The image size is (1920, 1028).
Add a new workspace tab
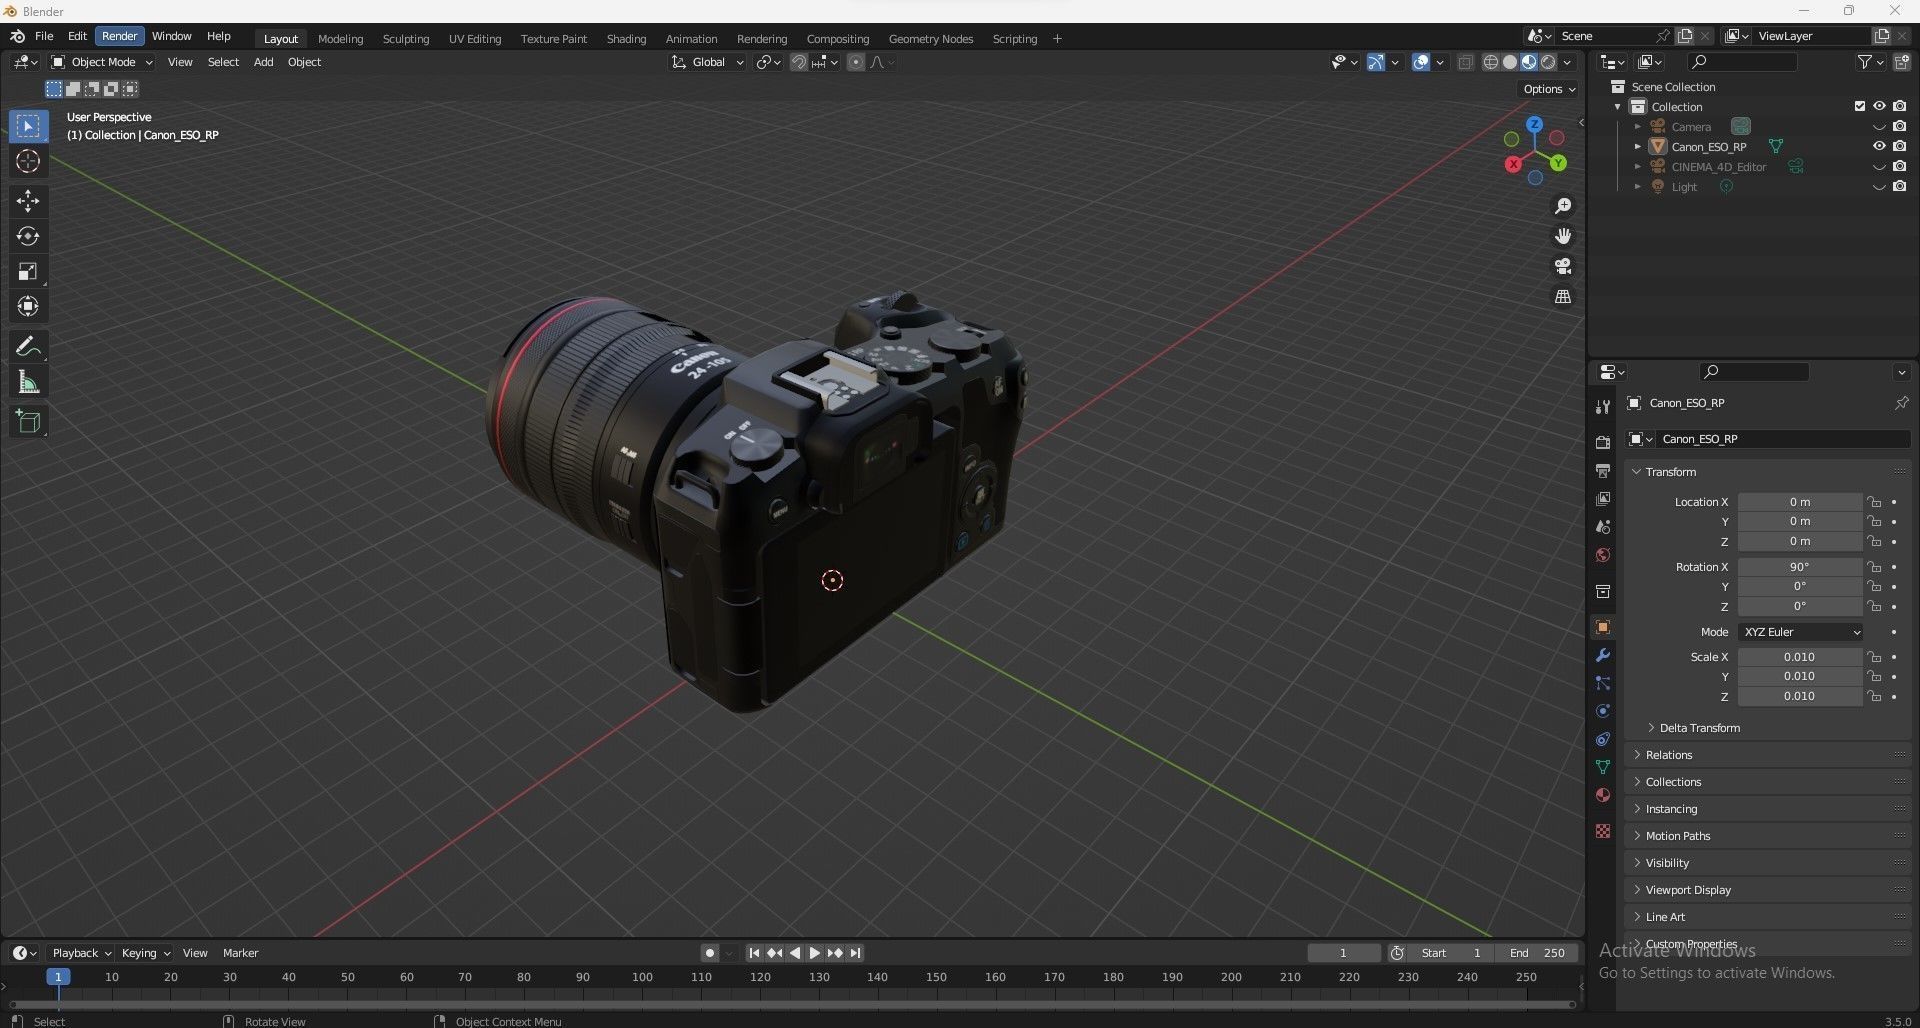click(1057, 39)
